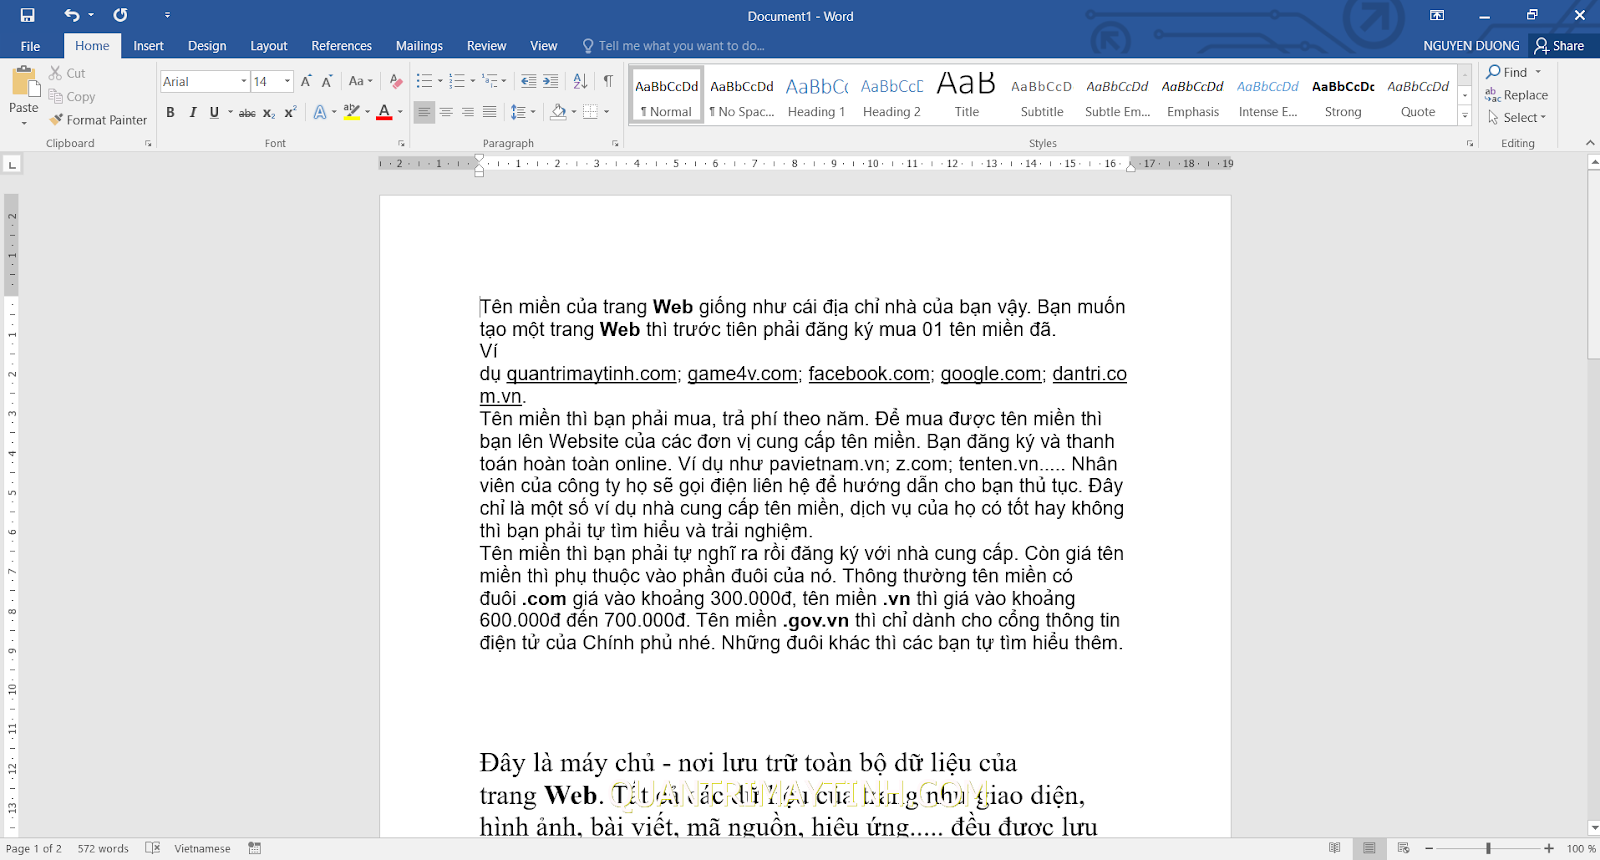
Task: Toggle Bold formatting
Action: pos(170,112)
